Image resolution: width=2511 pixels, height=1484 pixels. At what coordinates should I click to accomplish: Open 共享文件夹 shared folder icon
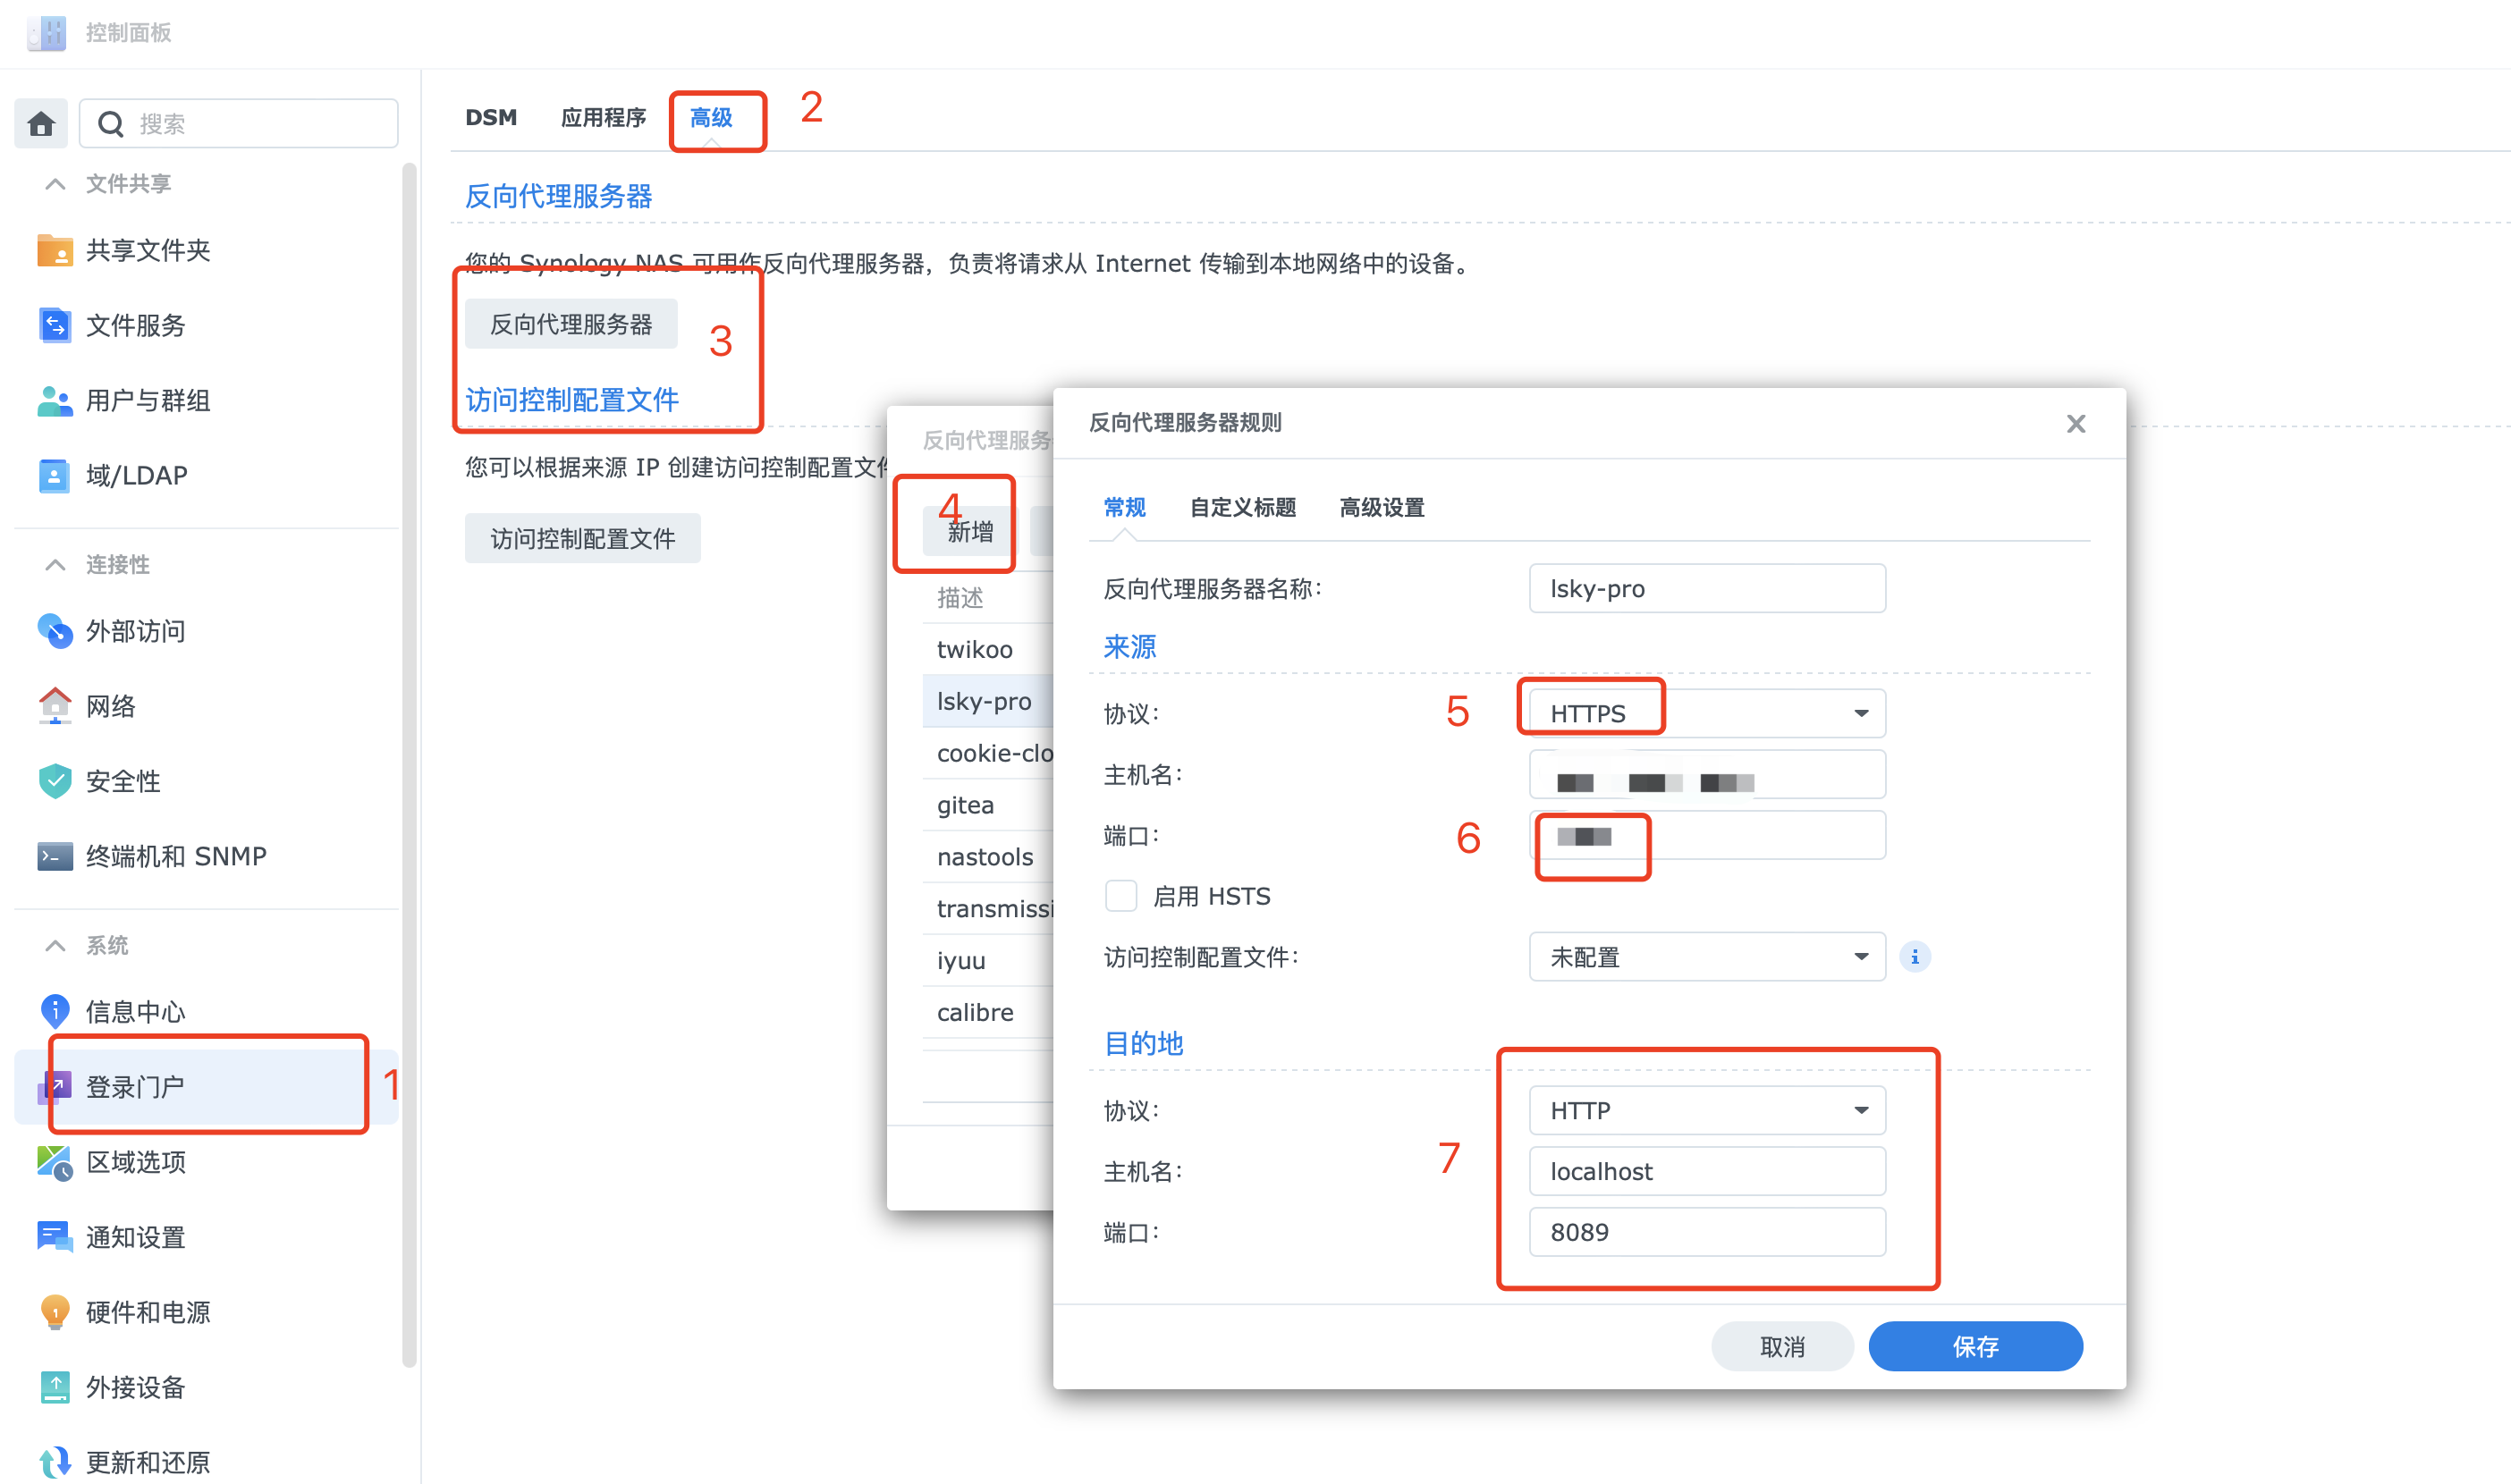pyautogui.click(x=54, y=250)
